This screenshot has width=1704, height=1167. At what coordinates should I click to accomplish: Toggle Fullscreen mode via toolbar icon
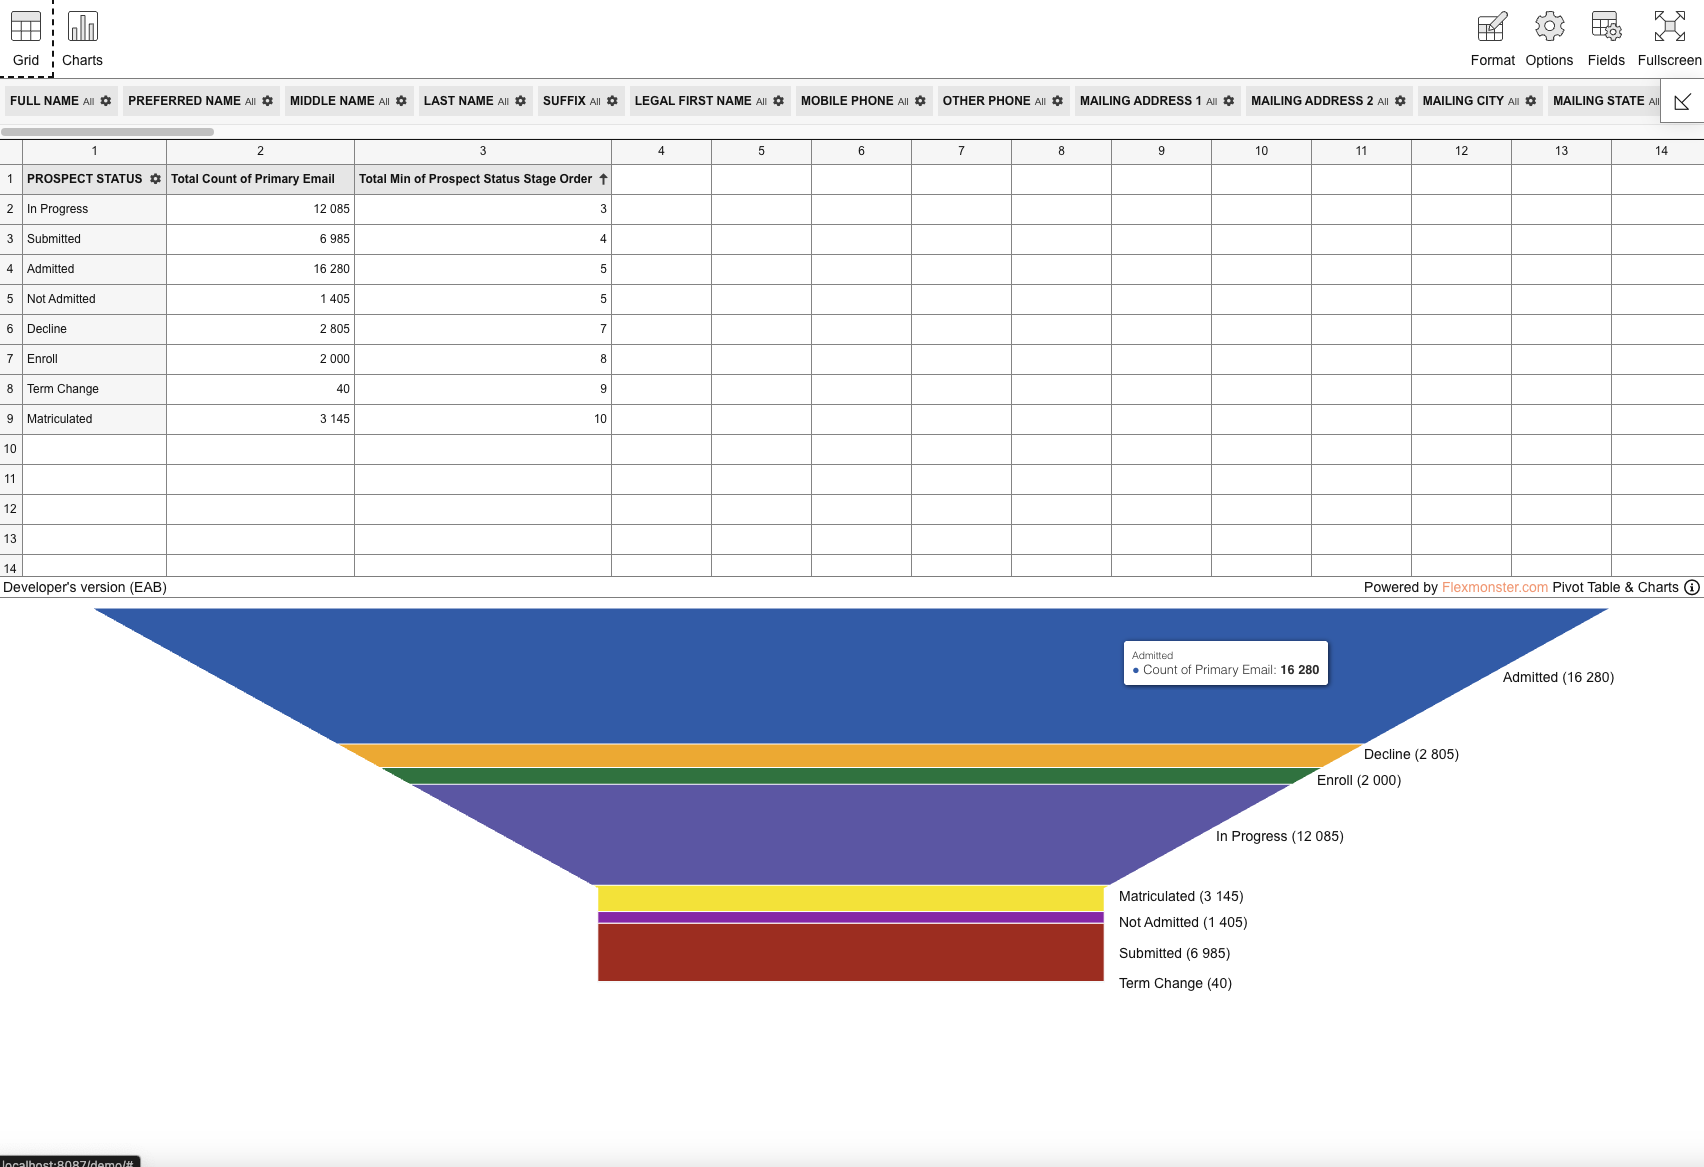point(1668,24)
